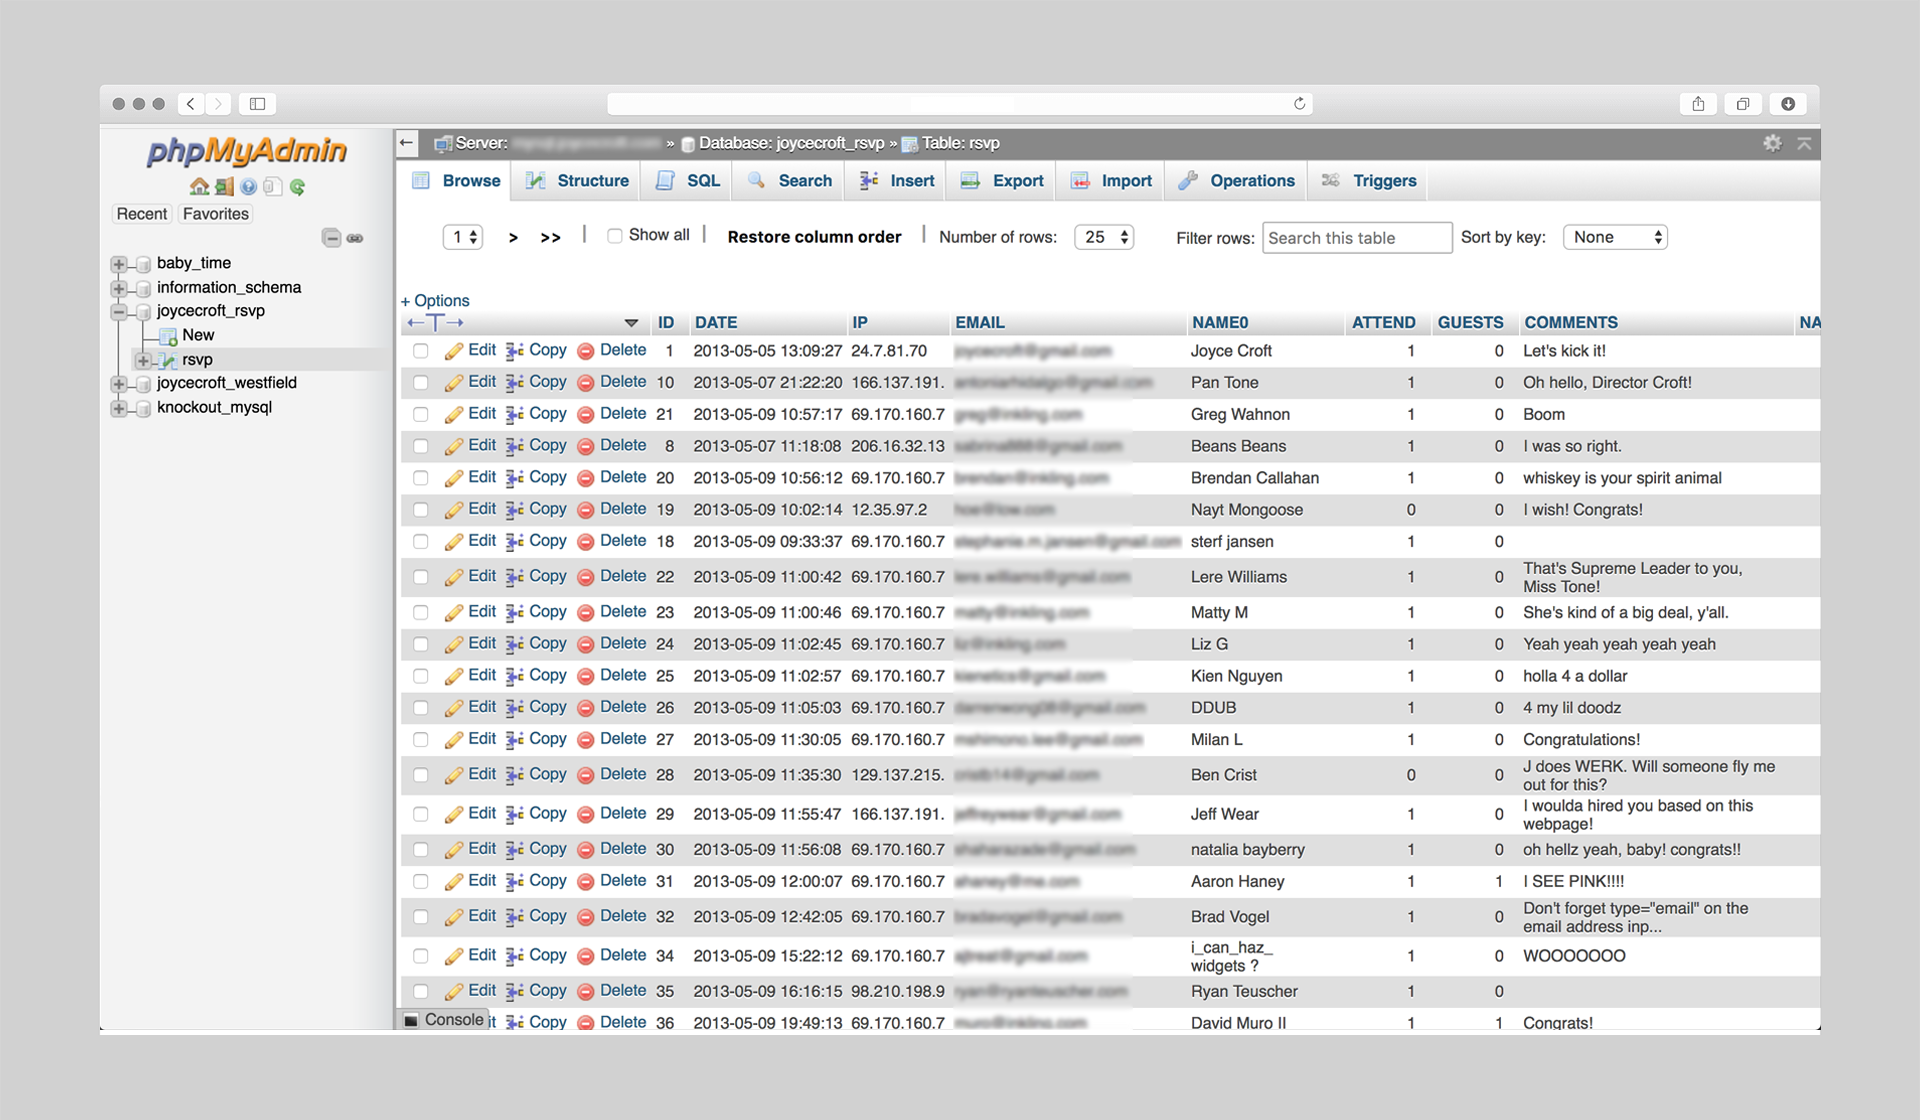
Task: Expand the information_schema tree node
Action: (119, 288)
